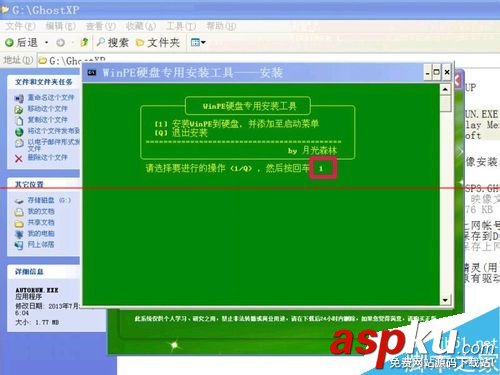Open the 编辑(E) menu in Explorer
The image size is (500, 375).
coord(61,26)
